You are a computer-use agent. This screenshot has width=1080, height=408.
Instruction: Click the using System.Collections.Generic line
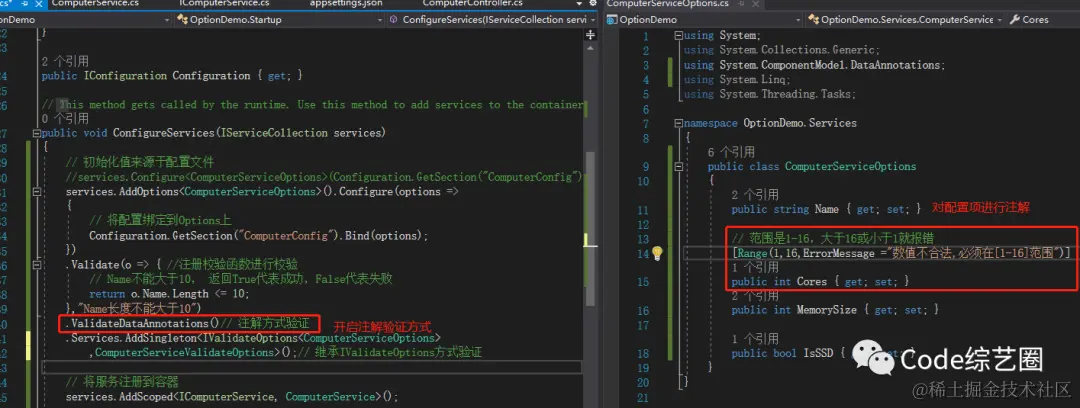coord(782,50)
